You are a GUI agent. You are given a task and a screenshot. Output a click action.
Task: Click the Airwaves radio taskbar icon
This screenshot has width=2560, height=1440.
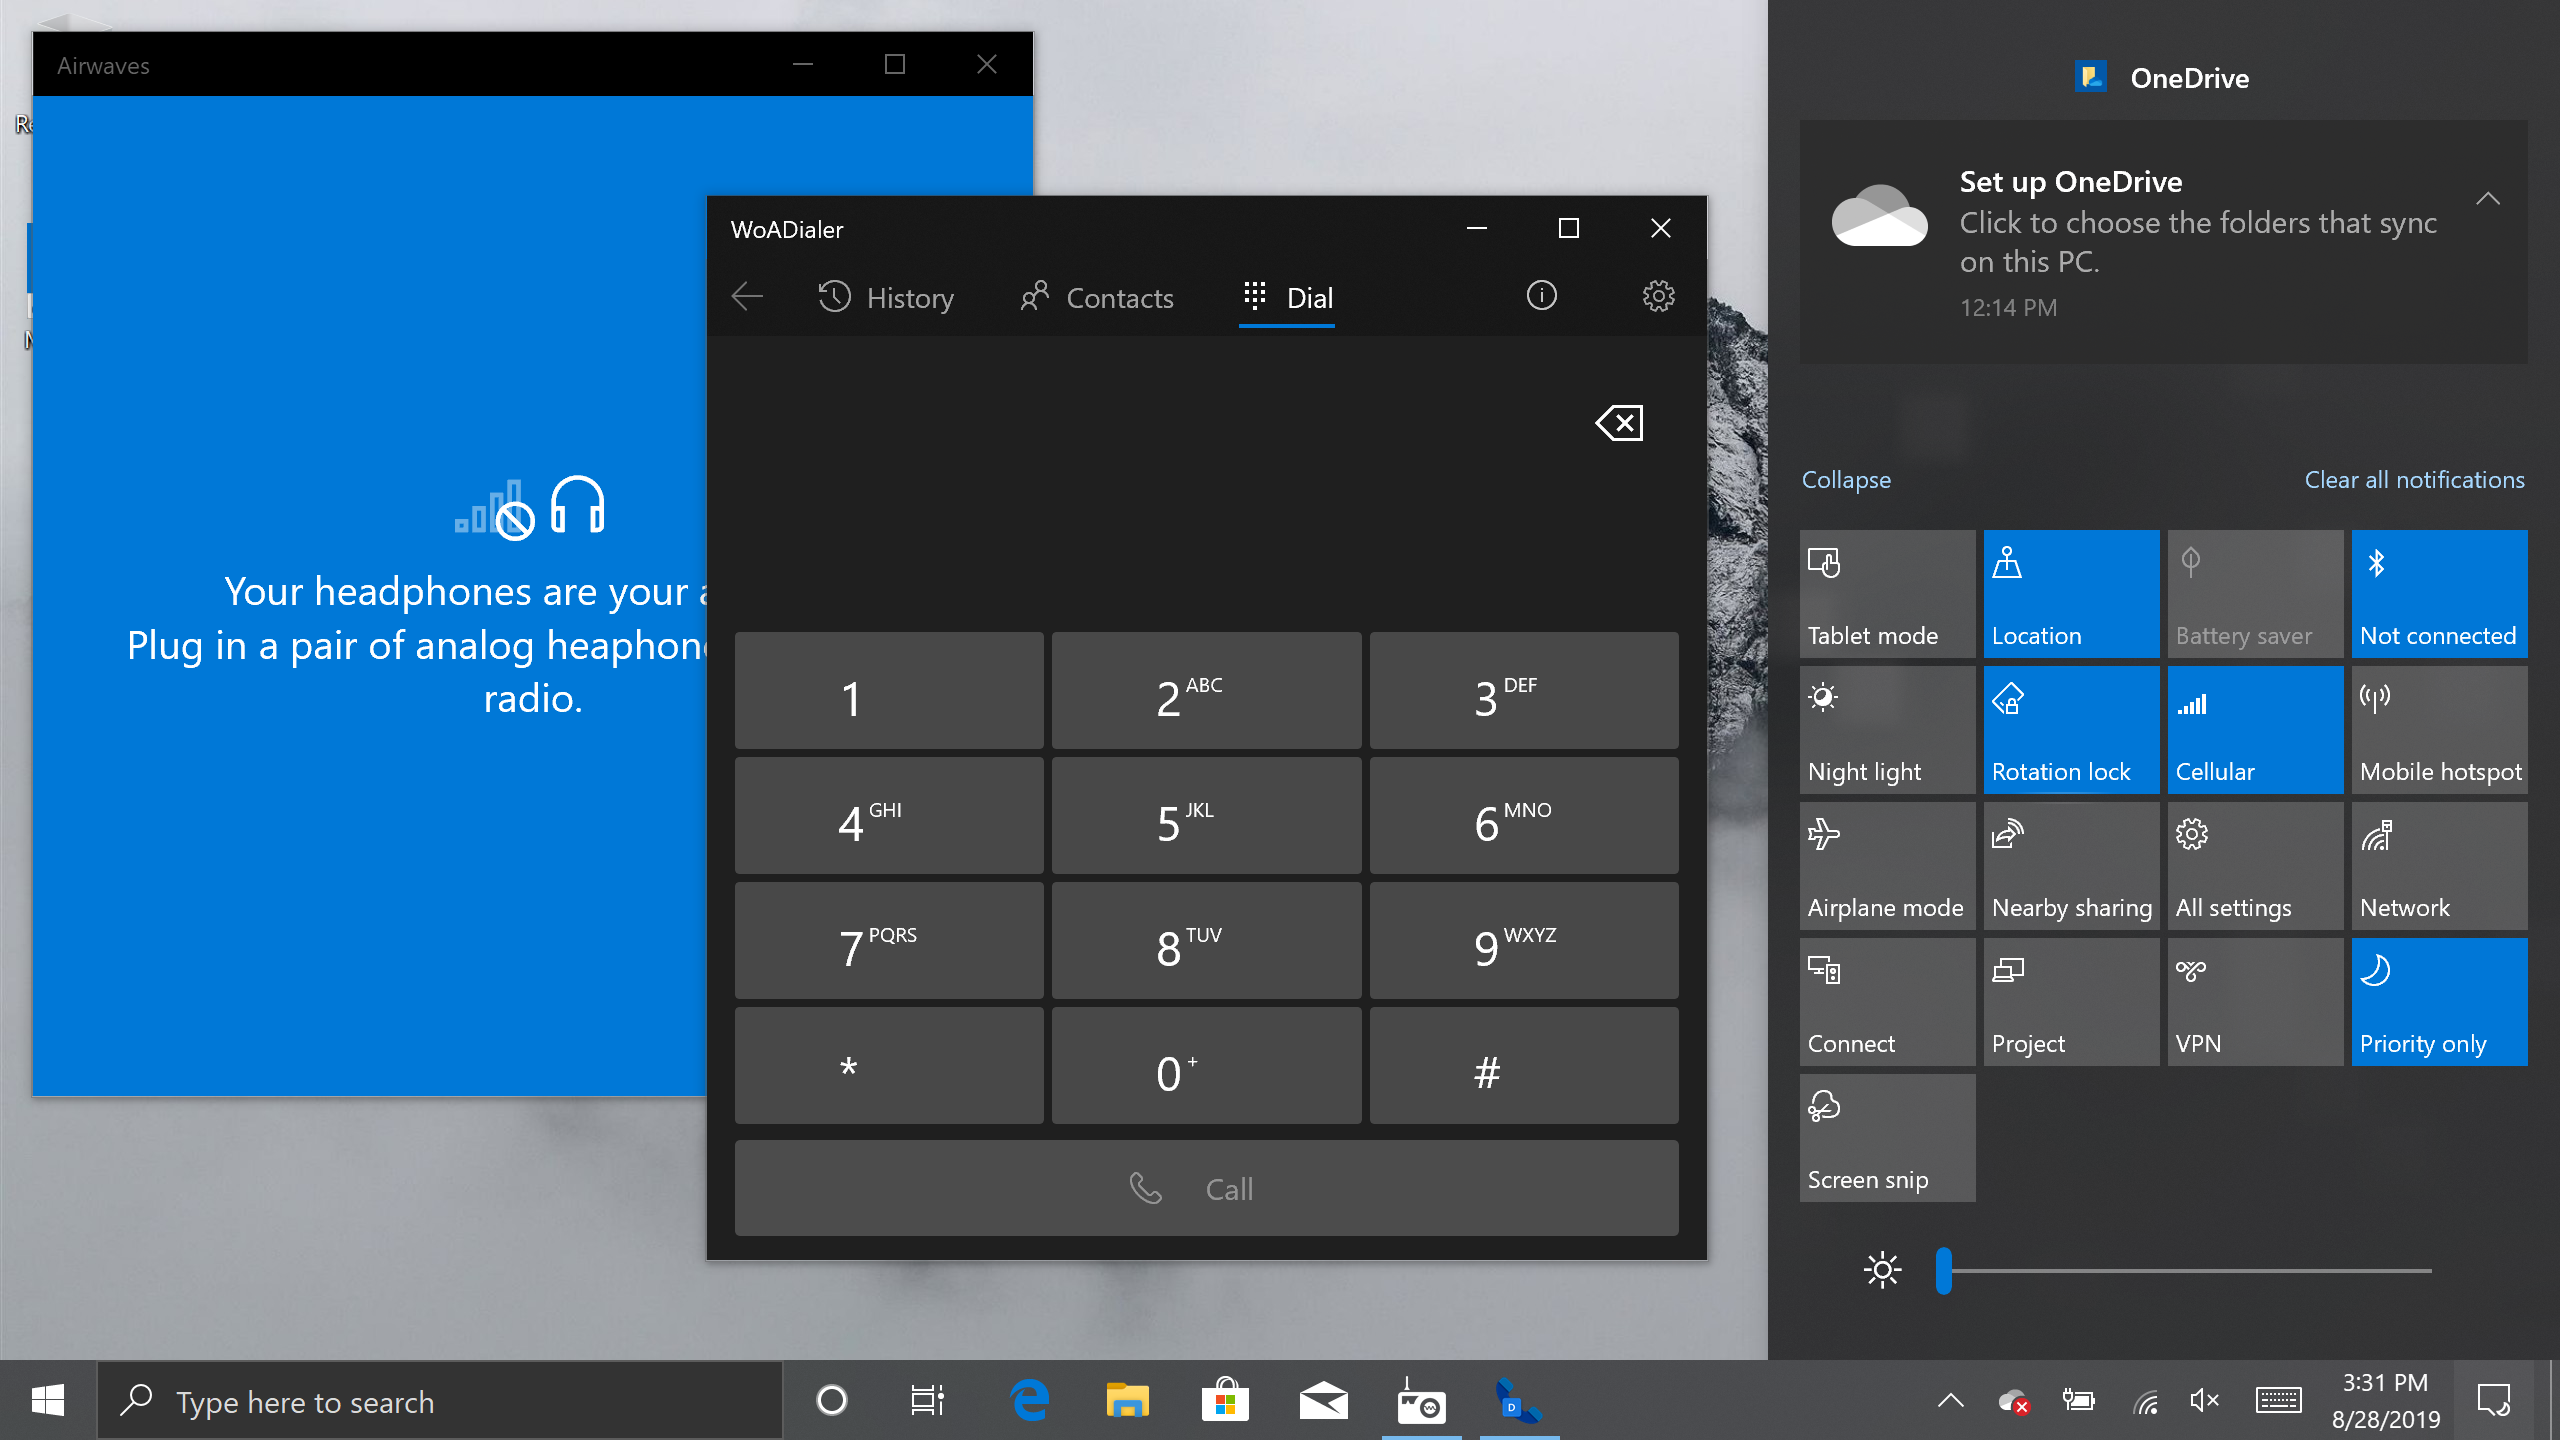1420,1401
